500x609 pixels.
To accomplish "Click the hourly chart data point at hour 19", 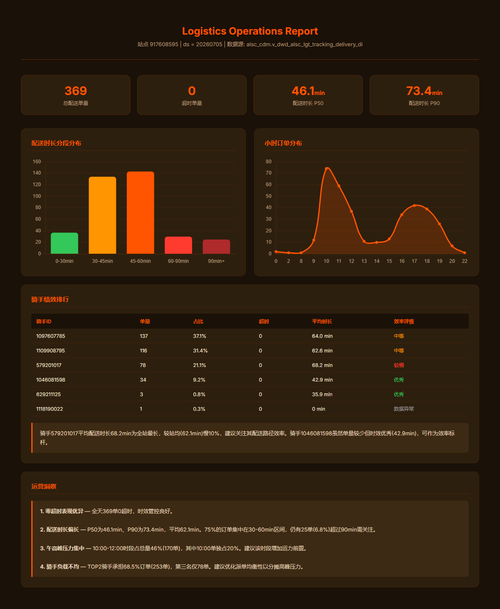I will 439,224.
